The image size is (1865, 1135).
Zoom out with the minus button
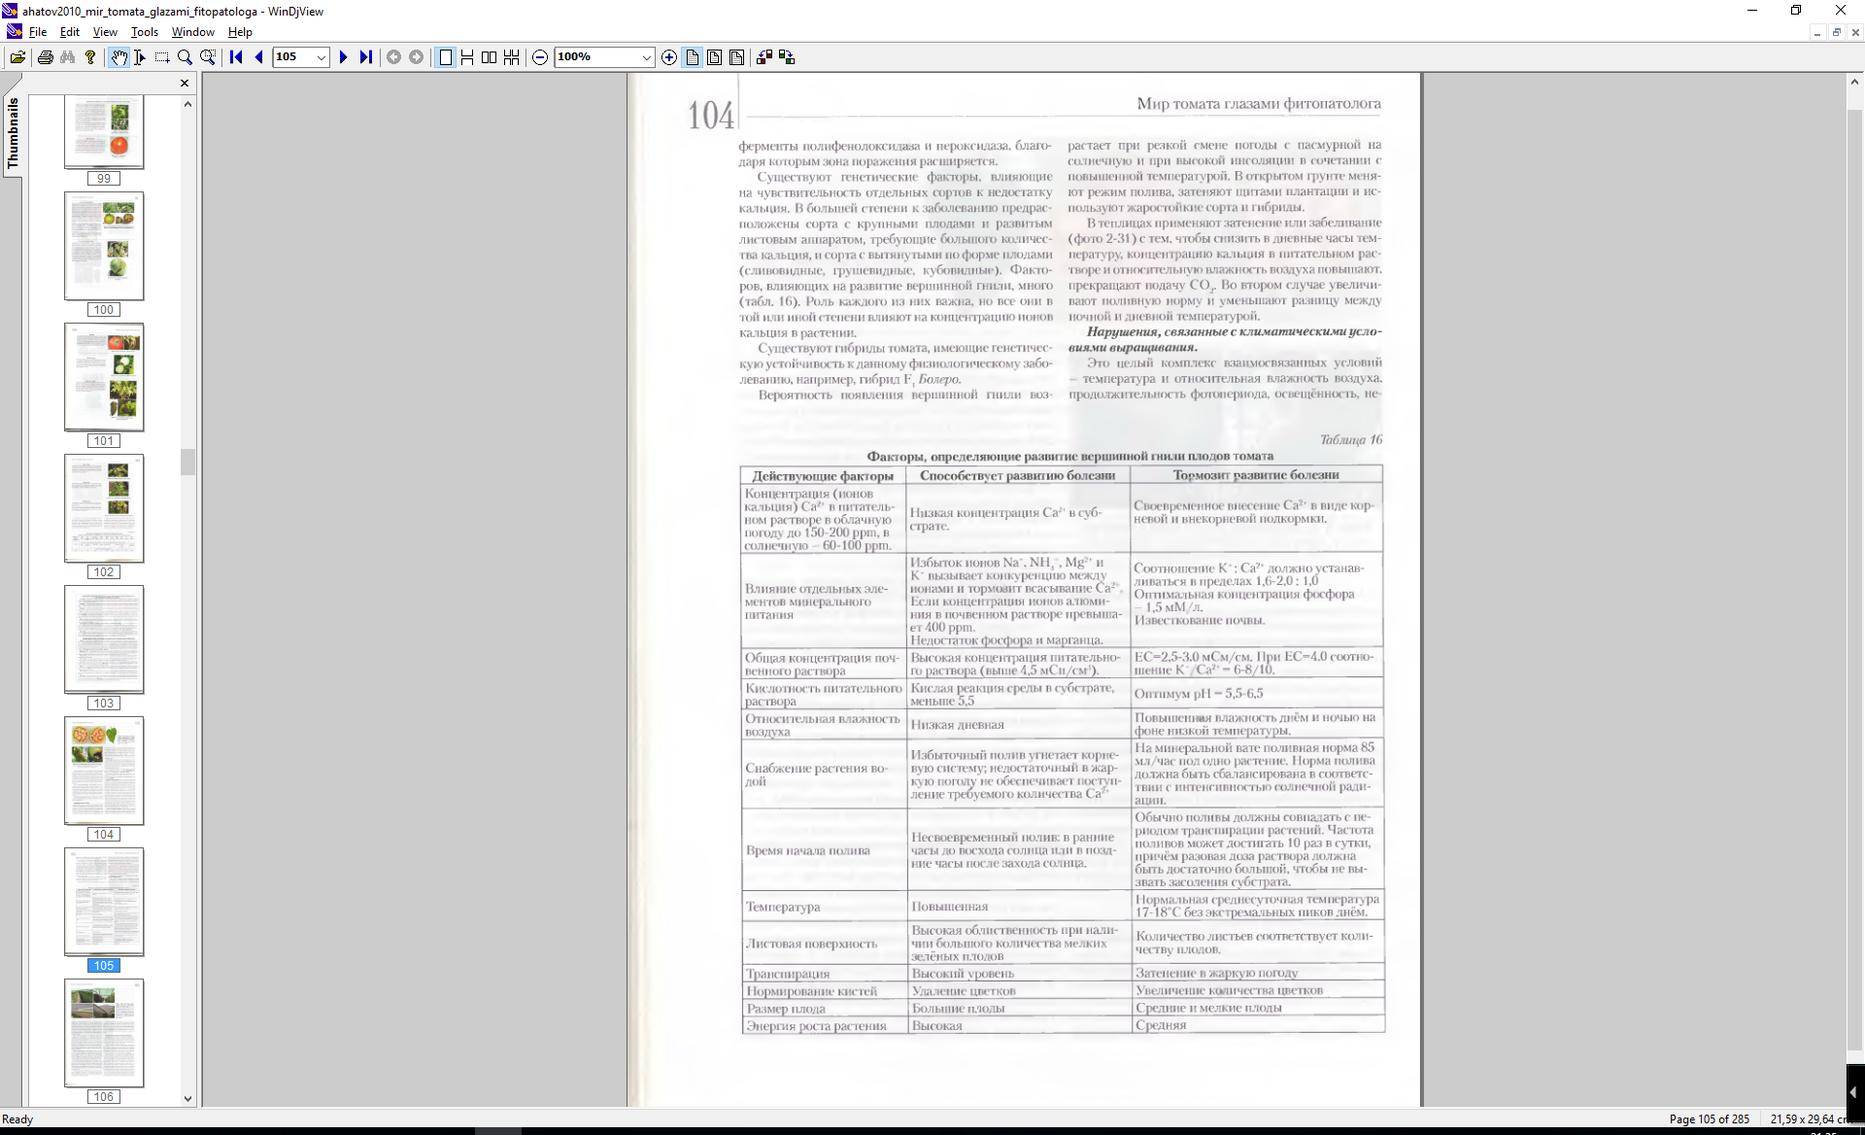(540, 57)
